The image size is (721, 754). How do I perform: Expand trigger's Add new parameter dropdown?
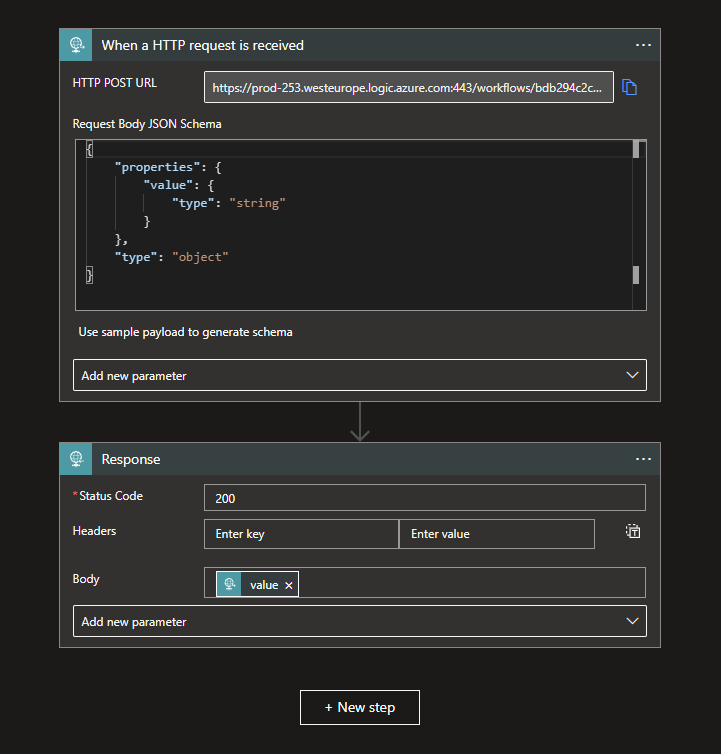(x=359, y=375)
